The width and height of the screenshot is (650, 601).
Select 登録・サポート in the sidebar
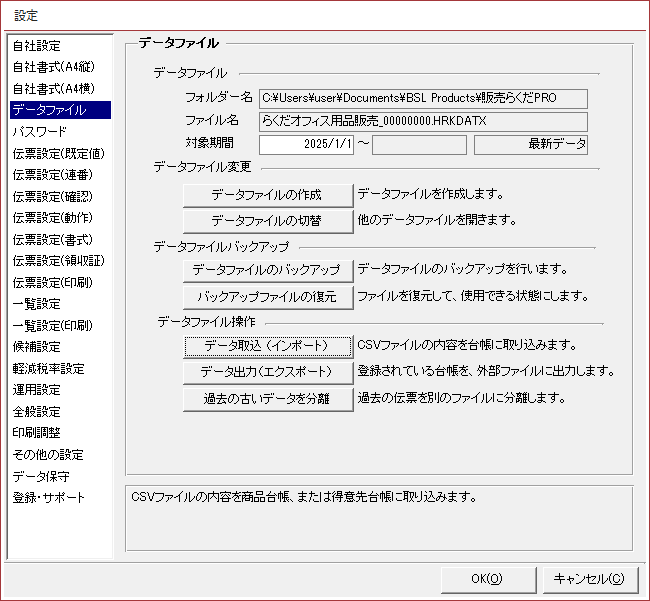[49, 498]
